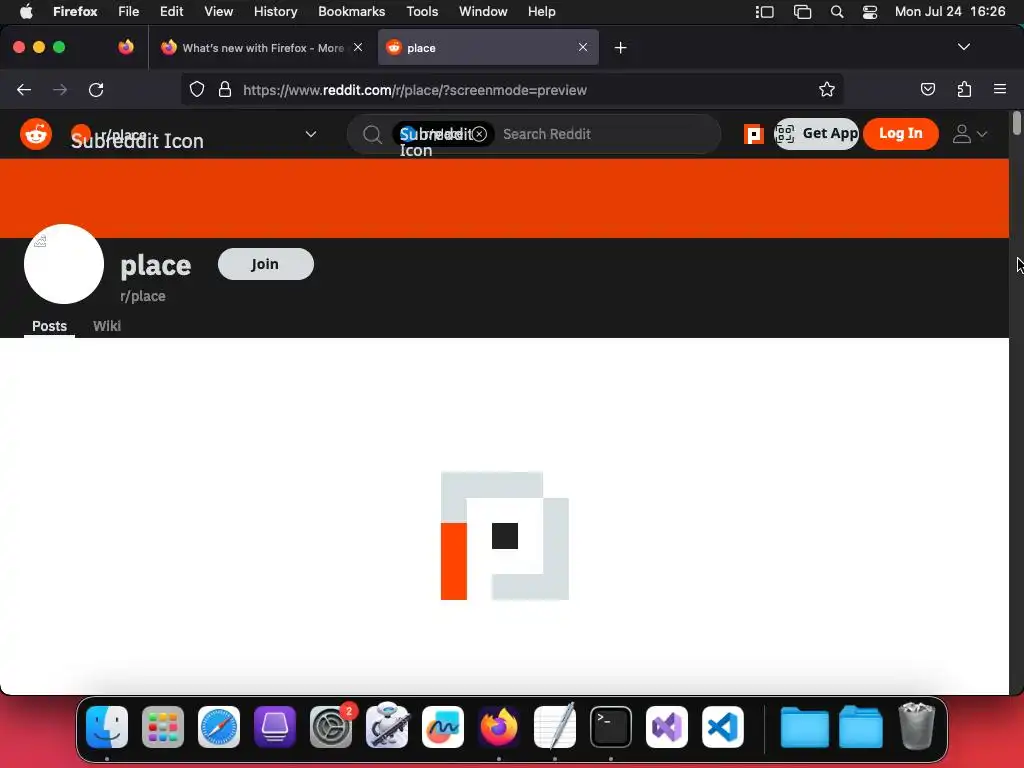Open the Firefox extensions puzzle icon
The width and height of the screenshot is (1024, 768).
tap(964, 89)
